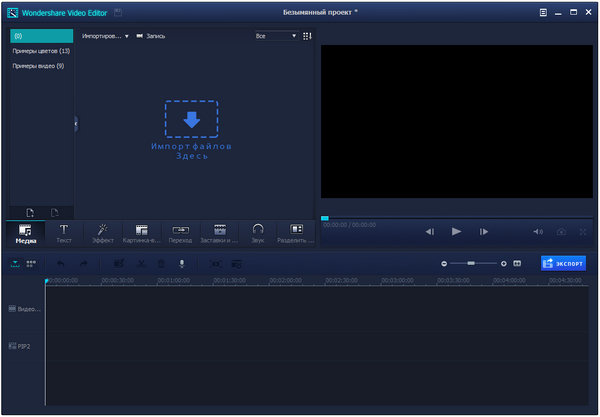Open the Переход transitions tab
600x417 pixels.
coord(180,233)
